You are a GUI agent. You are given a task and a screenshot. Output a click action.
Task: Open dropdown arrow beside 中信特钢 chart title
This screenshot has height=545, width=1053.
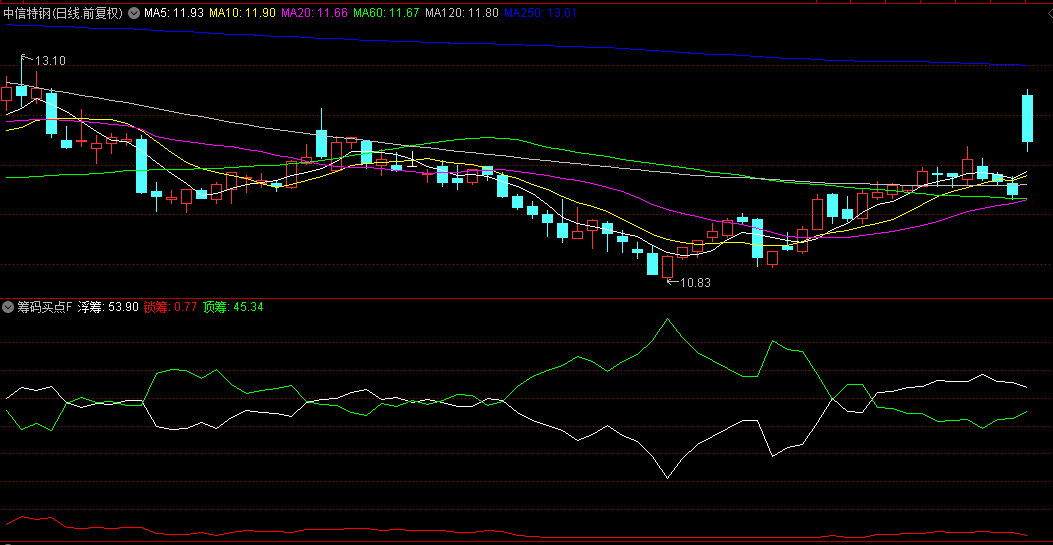point(133,13)
